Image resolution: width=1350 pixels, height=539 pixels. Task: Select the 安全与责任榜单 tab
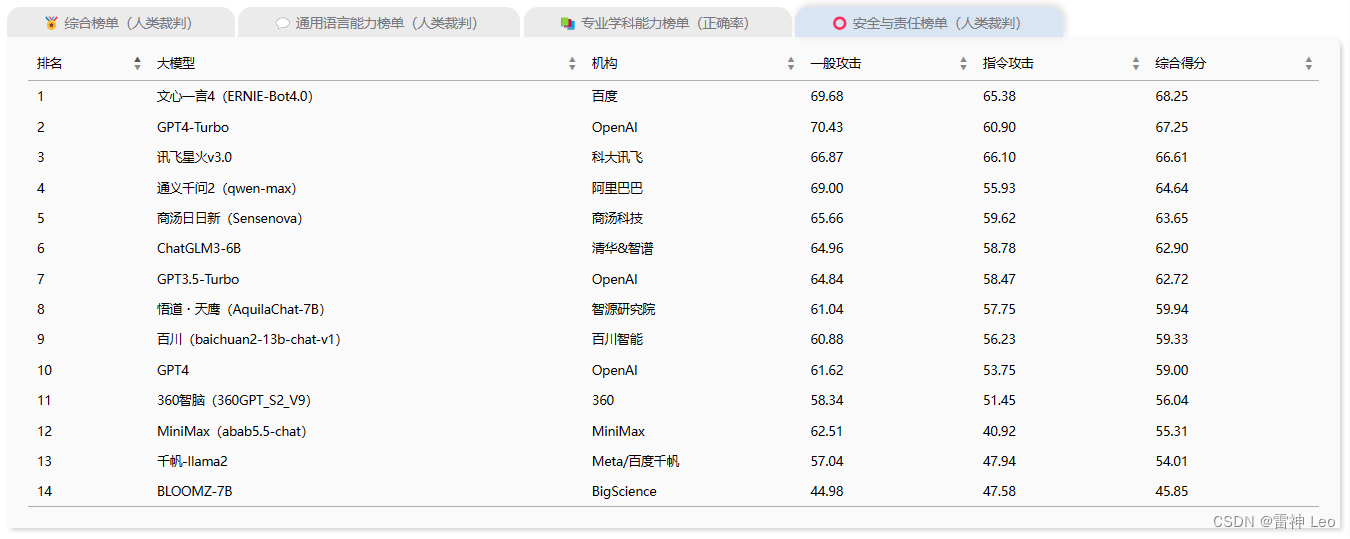(929, 22)
